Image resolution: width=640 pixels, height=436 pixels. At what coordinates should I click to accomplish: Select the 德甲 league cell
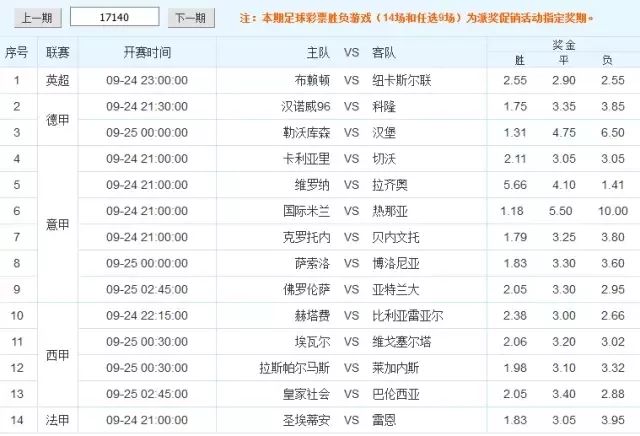58,120
